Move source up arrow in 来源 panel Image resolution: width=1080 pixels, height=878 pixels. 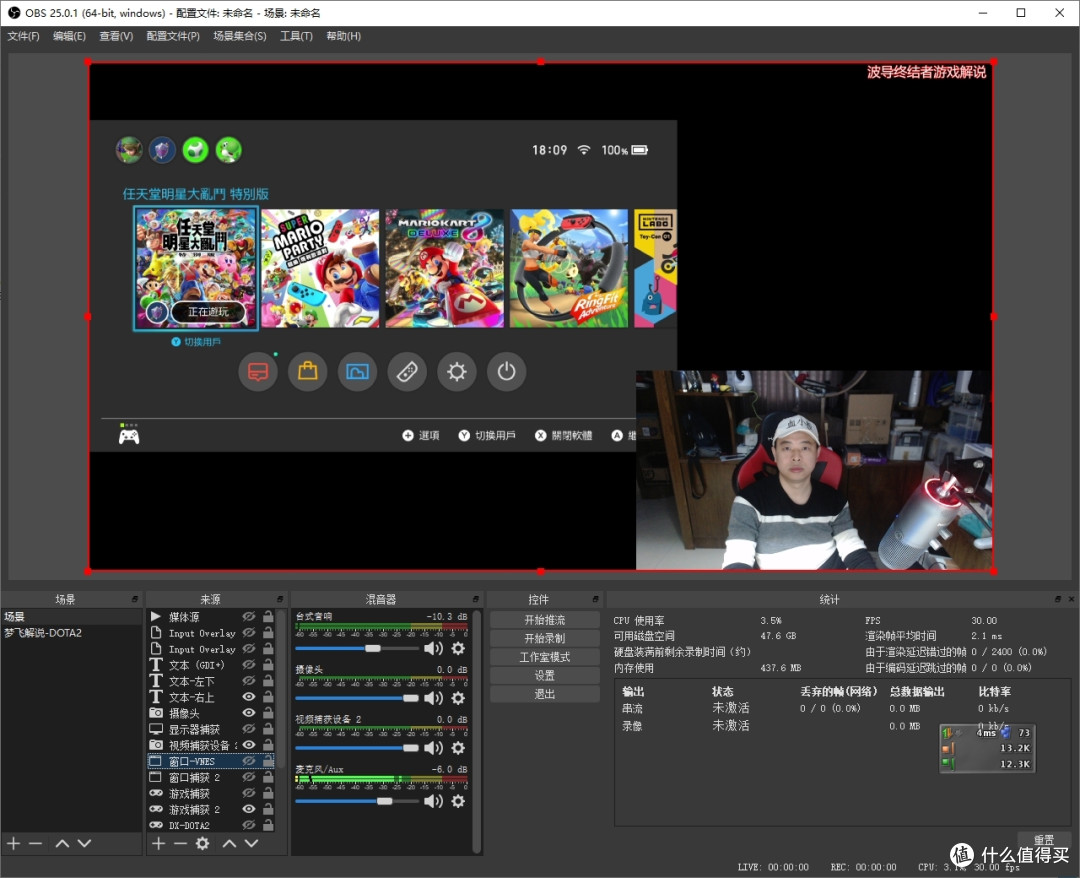click(x=229, y=843)
